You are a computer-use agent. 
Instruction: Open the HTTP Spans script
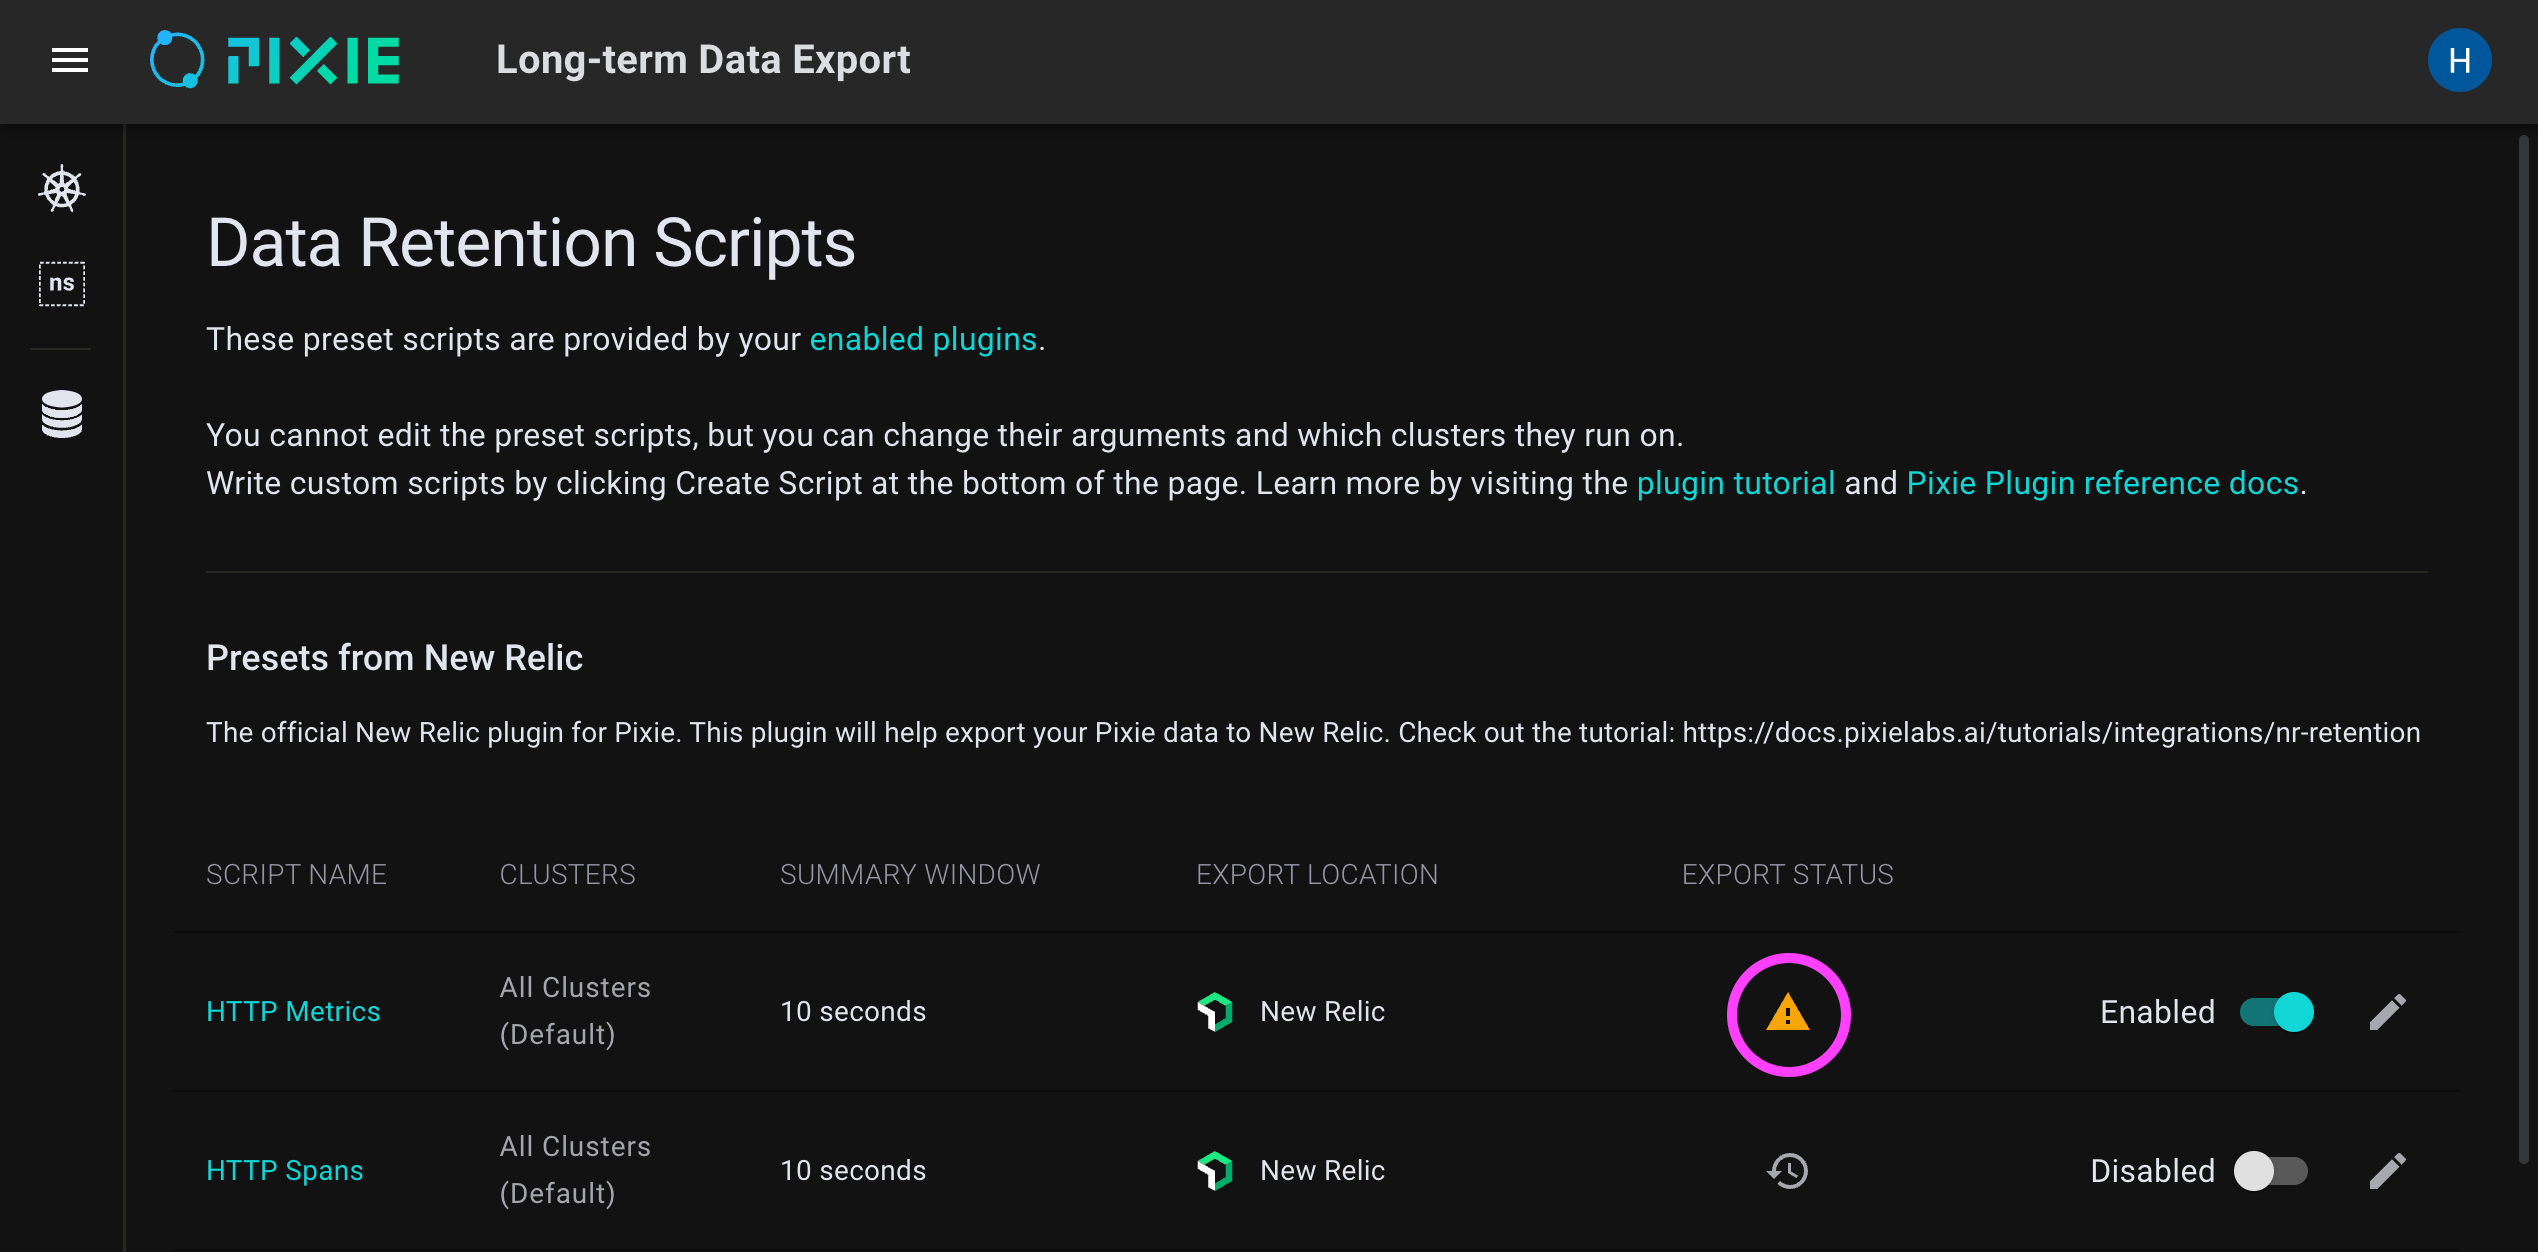[285, 1170]
